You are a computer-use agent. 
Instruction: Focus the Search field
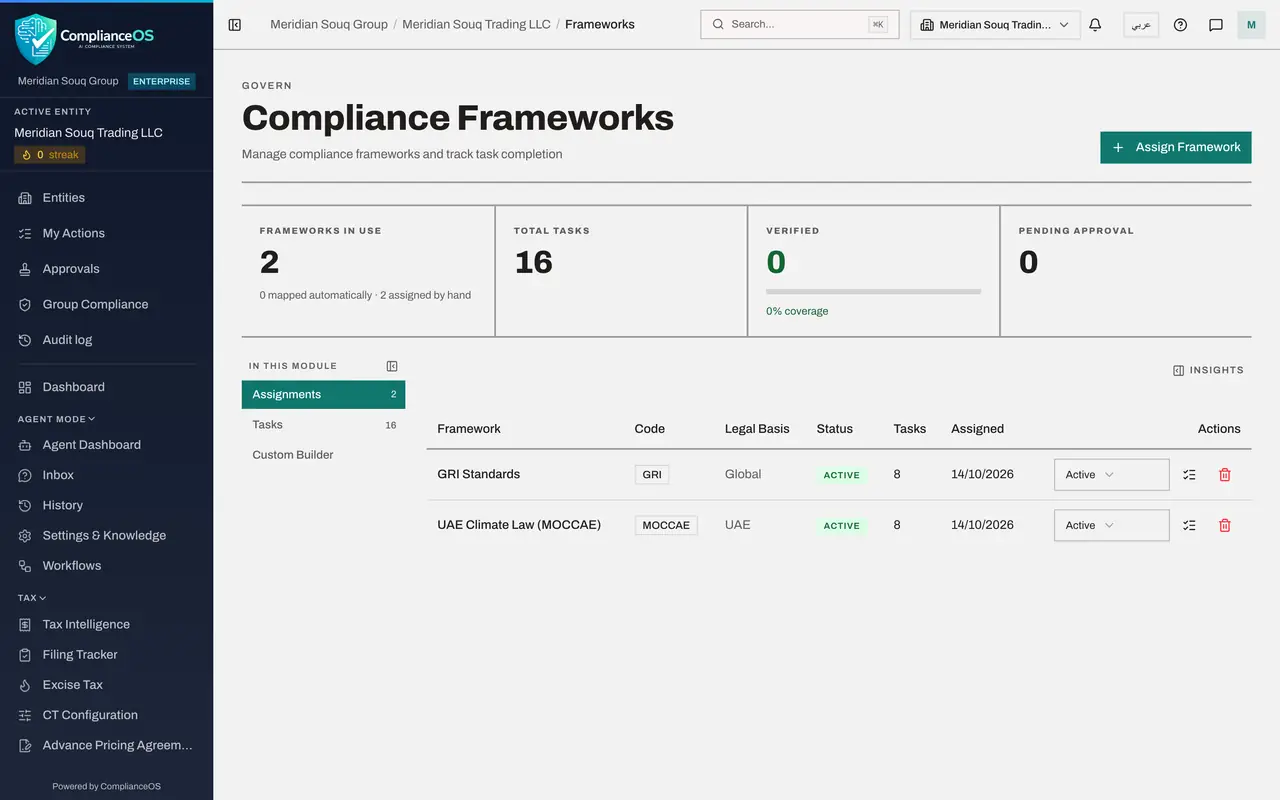point(800,25)
